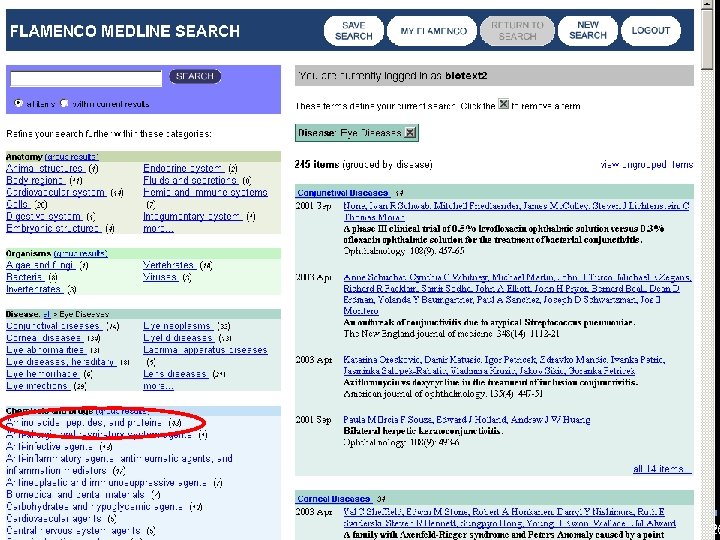Refine by Bacteria
Viewport: 720px width, 540px height.
click(25, 277)
